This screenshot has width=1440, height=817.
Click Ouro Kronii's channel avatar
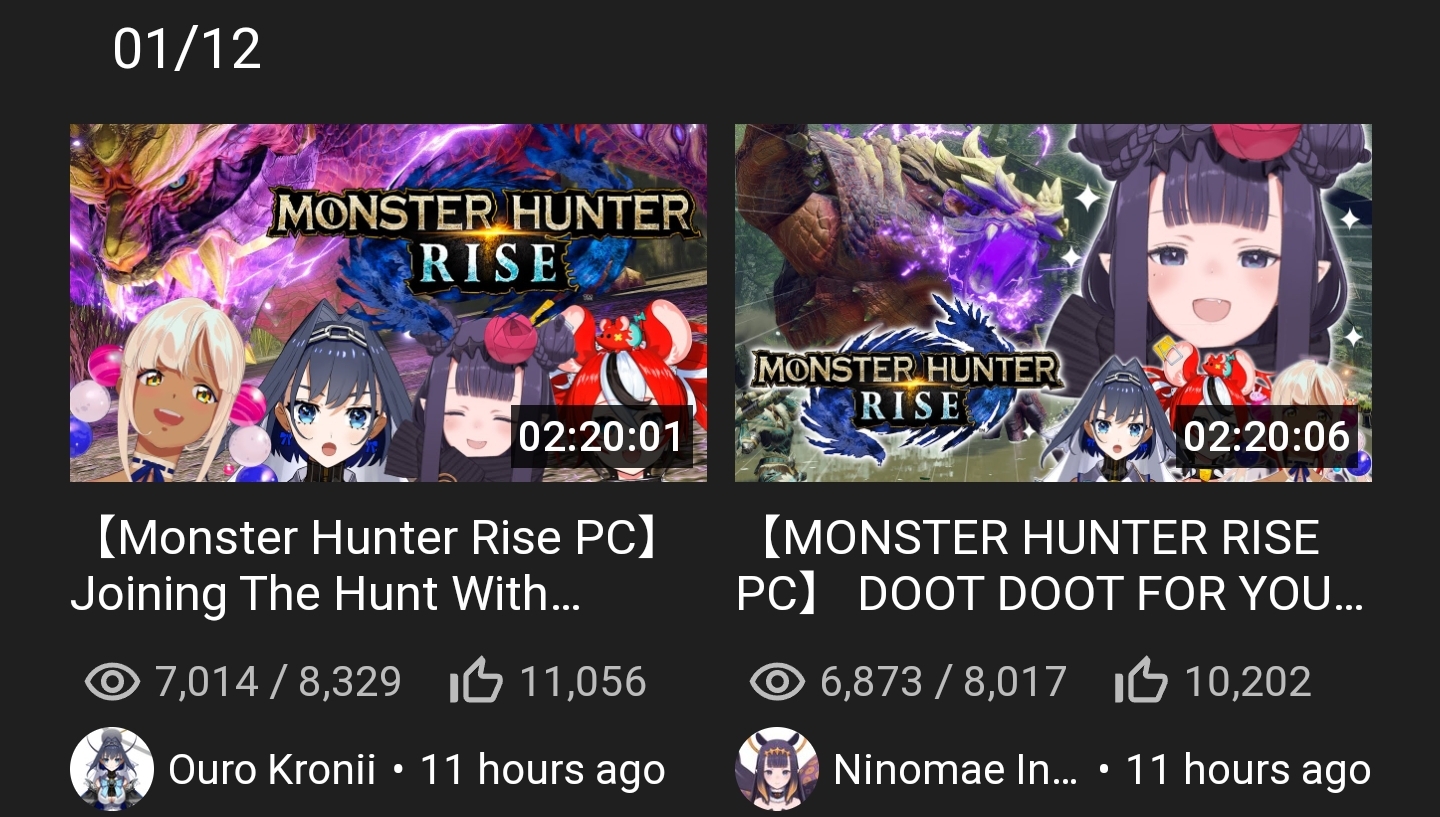pyautogui.click(x=111, y=769)
